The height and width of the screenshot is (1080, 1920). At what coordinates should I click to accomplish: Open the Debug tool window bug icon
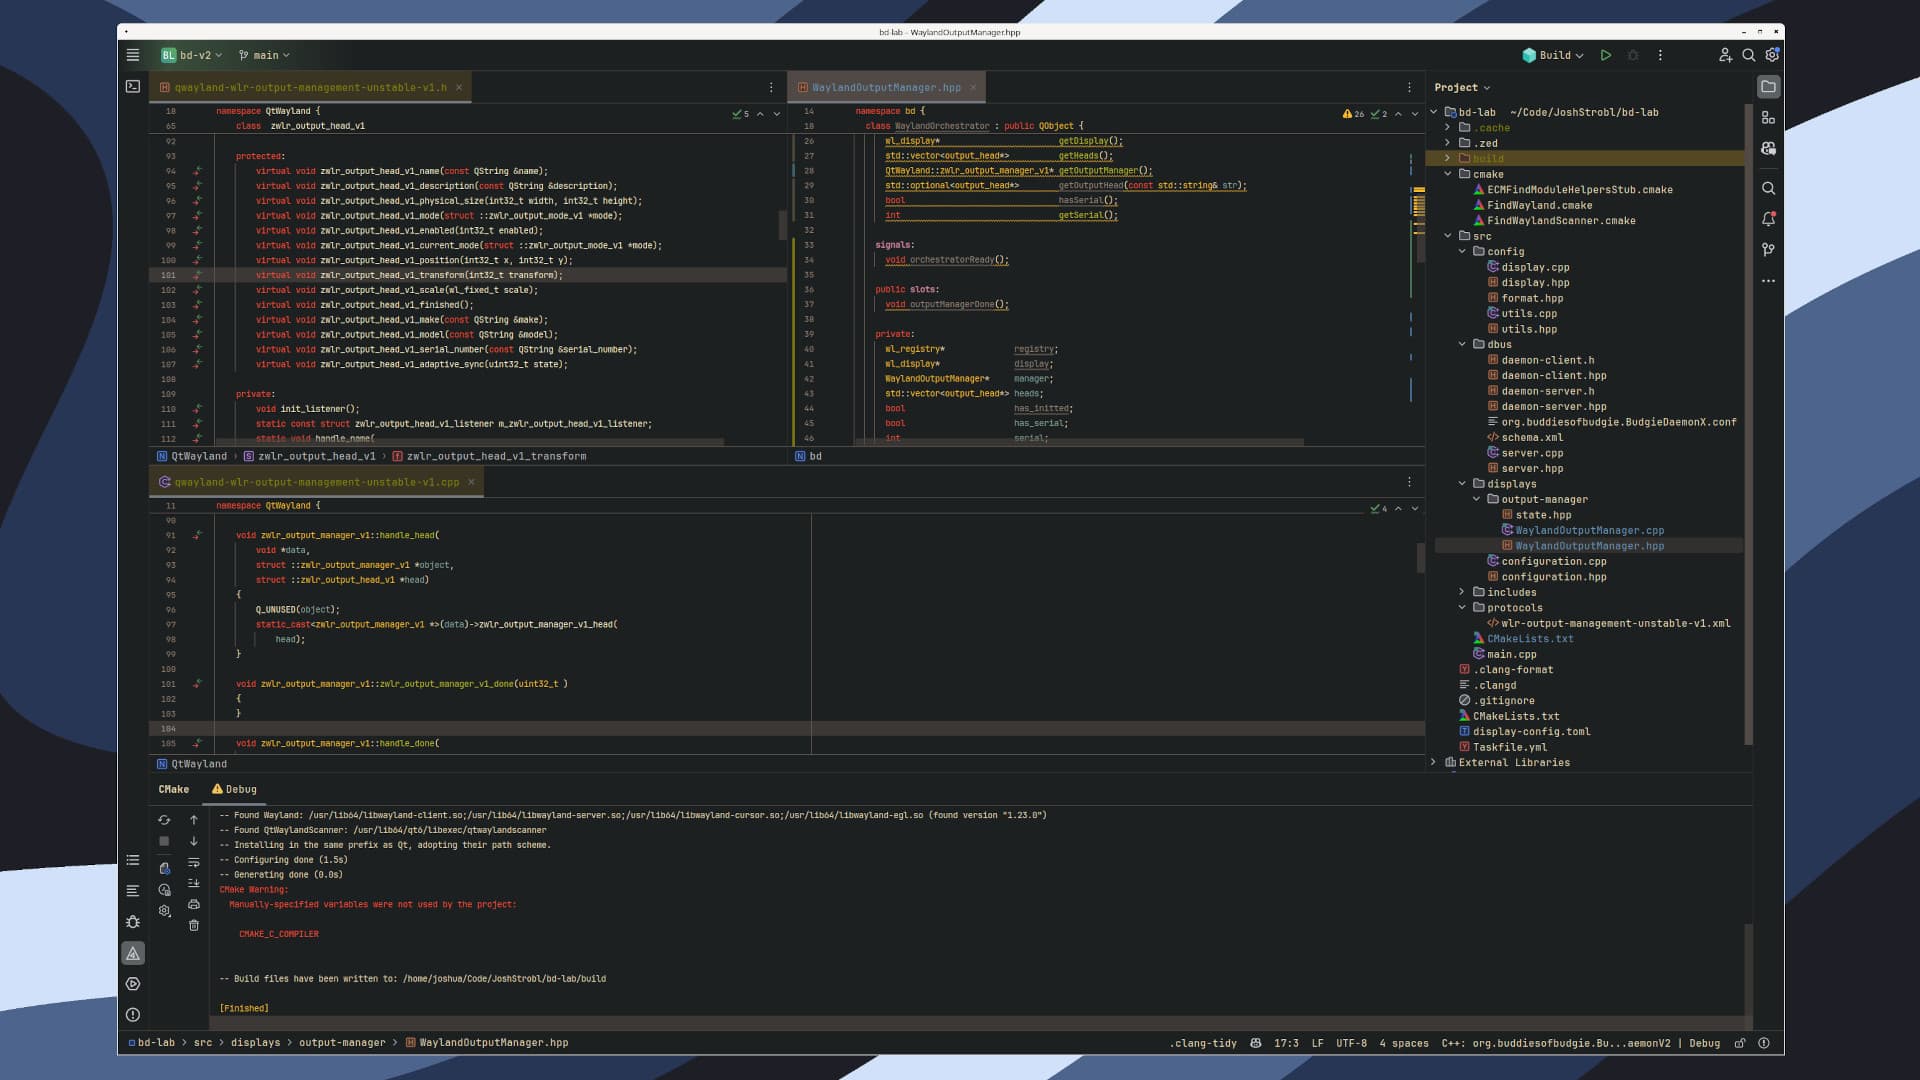pyautogui.click(x=133, y=922)
